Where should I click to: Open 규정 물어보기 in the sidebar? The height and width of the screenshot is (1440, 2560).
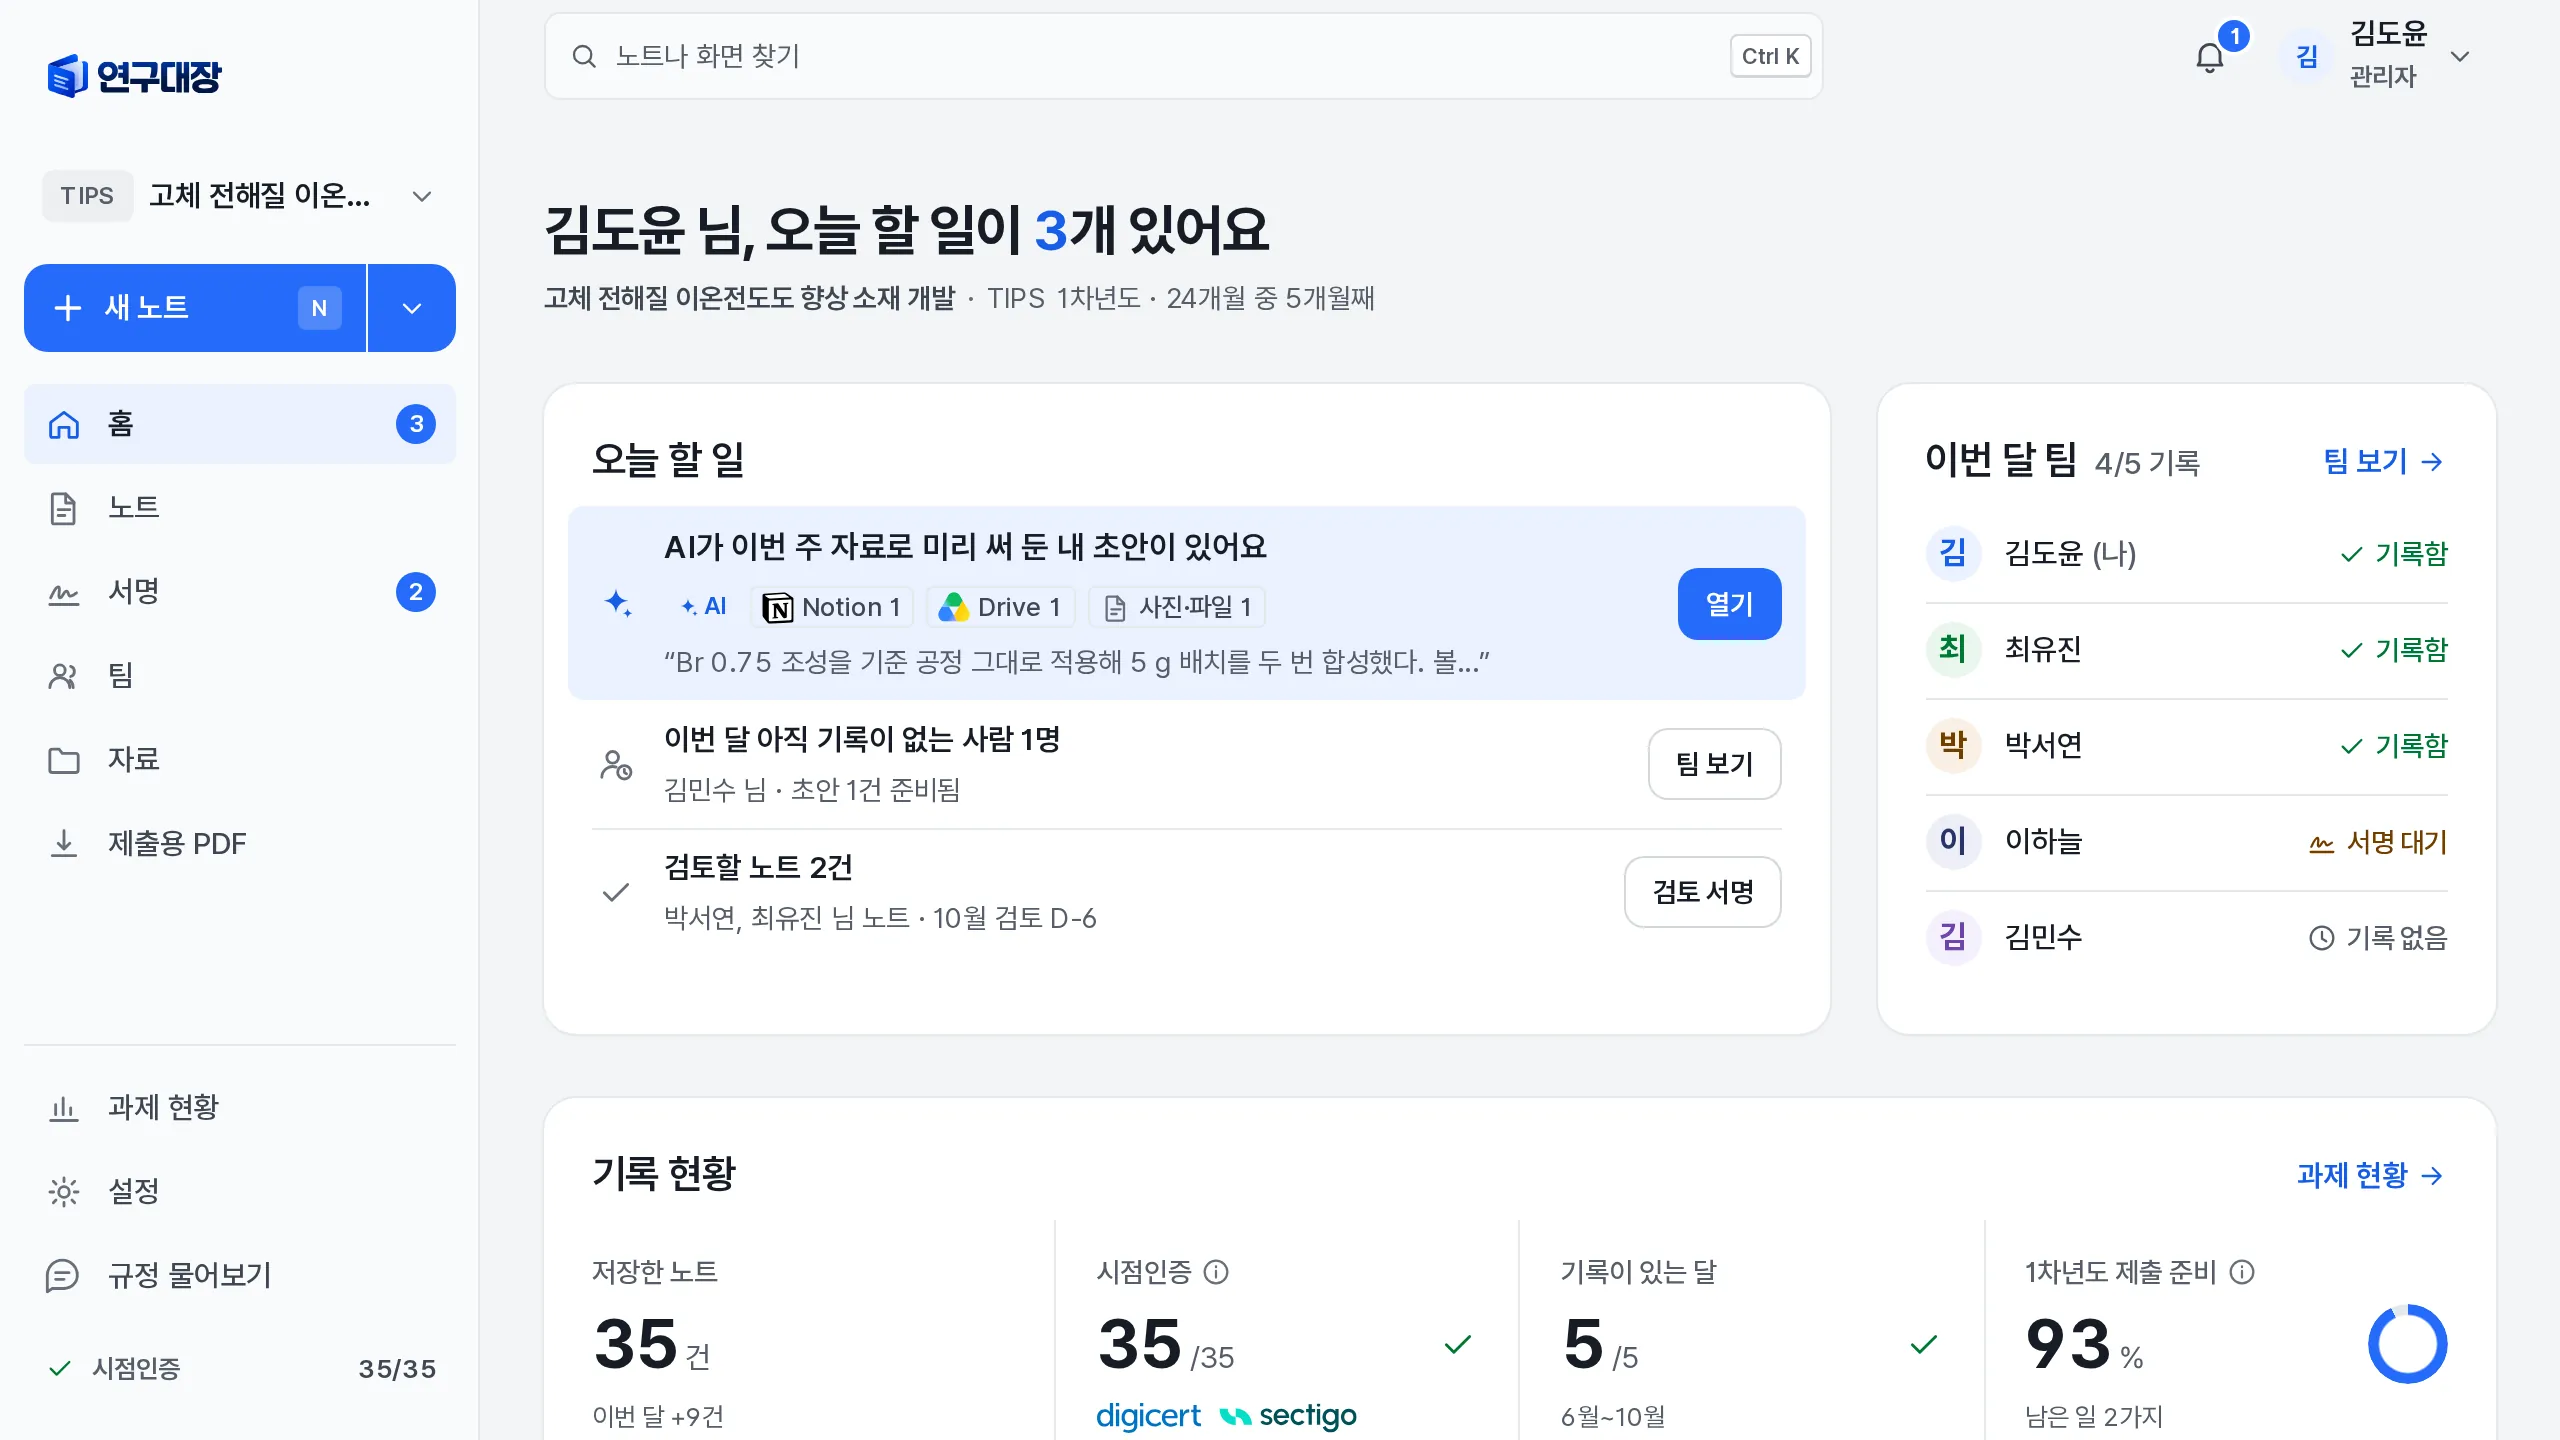[x=240, y=1276]
